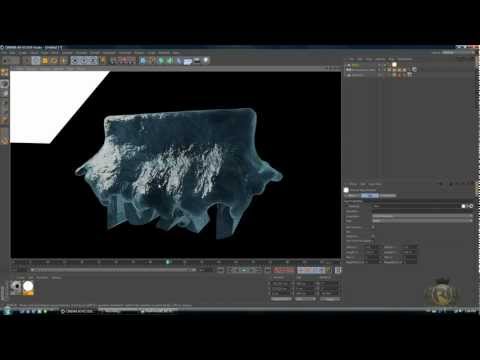This screenshot has width=480, height=360.
Task: Open the Material Manager Texture menu
Action: point(56,277)
